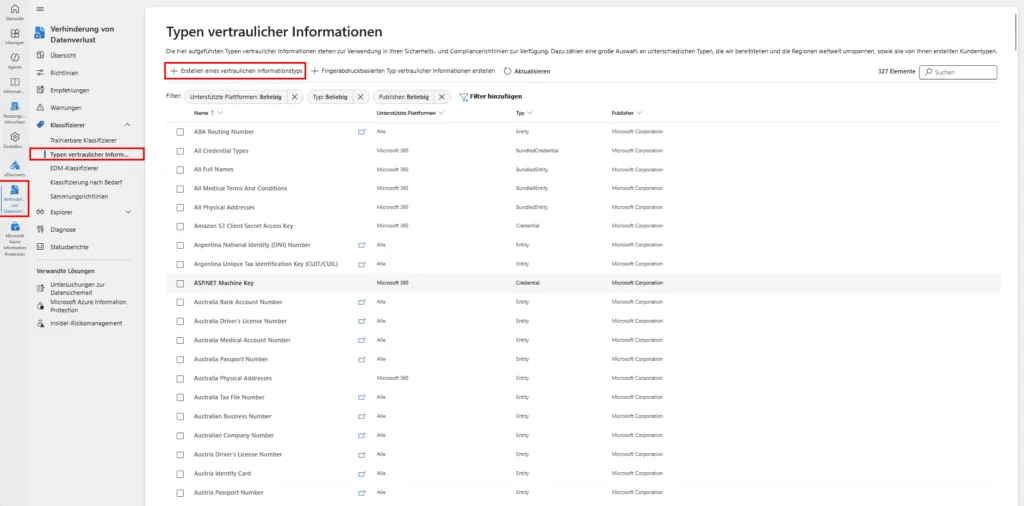Viewport: 1024px width, 506px height.
Task: Remove the Typ: Beliebig filter
Action: tap(361, 97)
